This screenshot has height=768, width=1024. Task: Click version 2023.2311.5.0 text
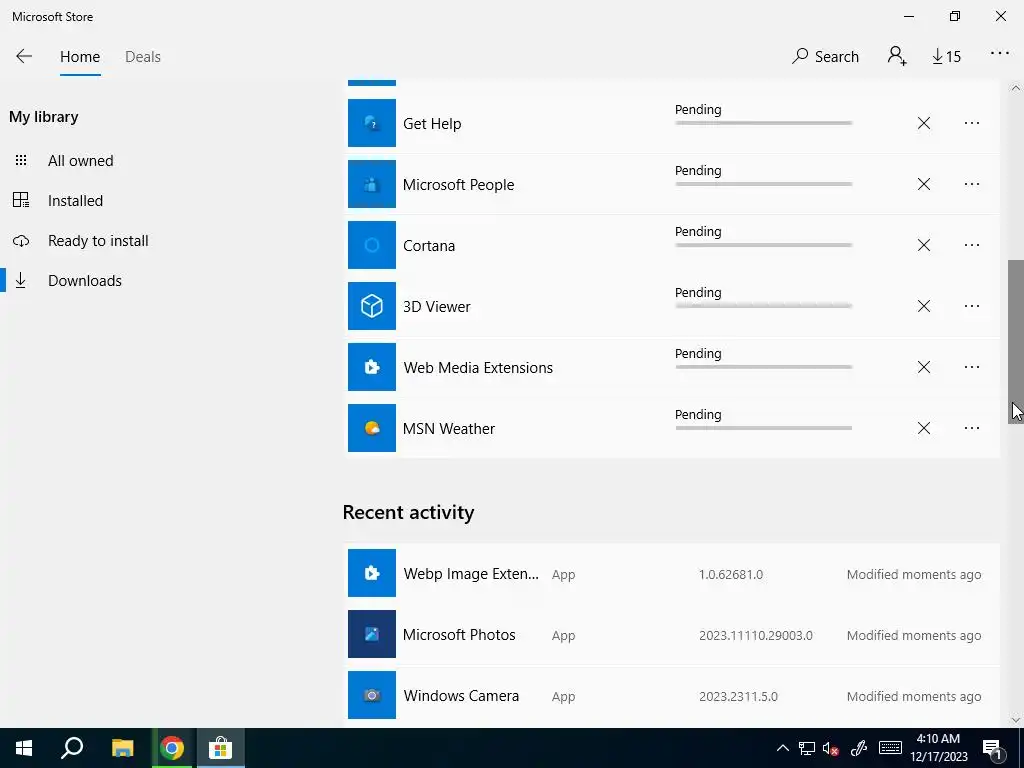[738, 696]
